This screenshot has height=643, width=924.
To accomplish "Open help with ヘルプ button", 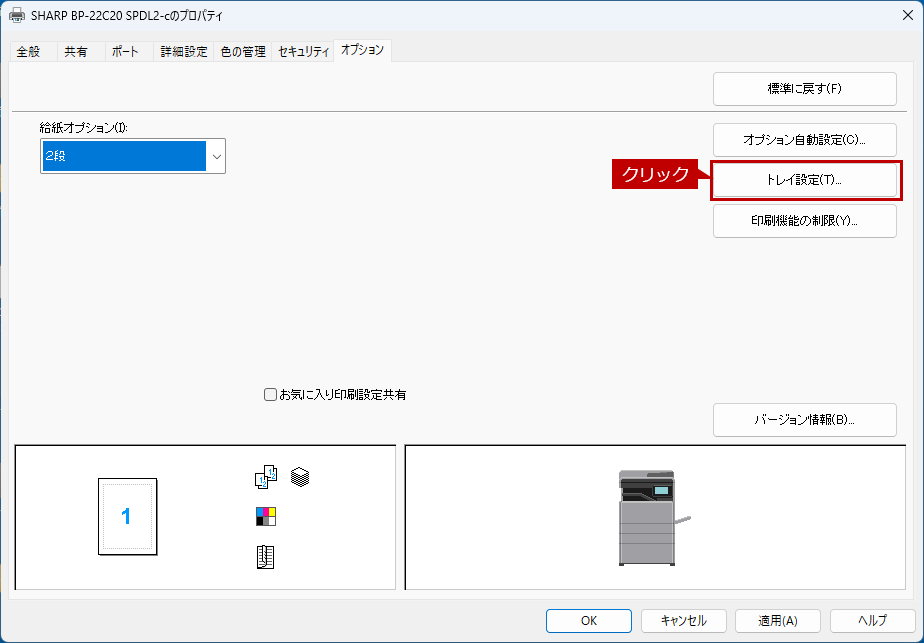I will 873,621.
